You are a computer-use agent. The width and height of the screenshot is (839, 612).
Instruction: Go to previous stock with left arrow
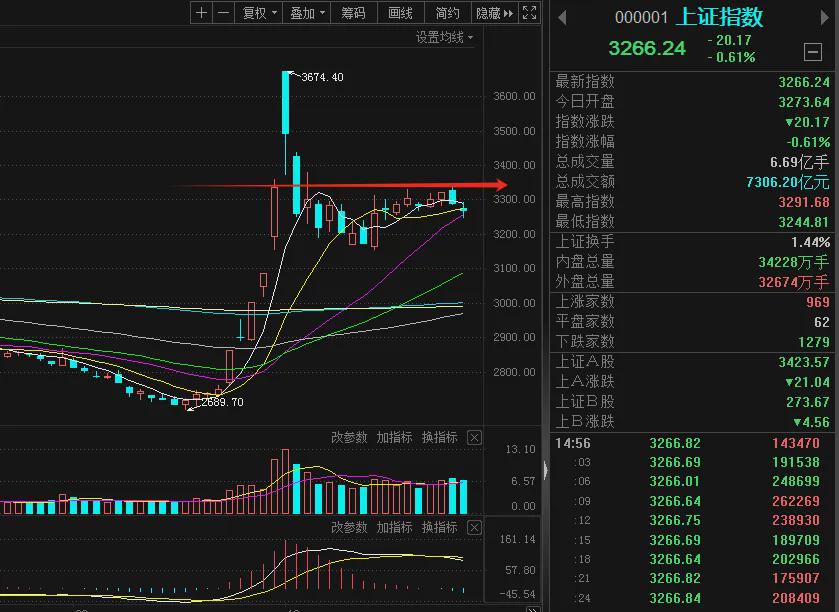click(562, 18)
